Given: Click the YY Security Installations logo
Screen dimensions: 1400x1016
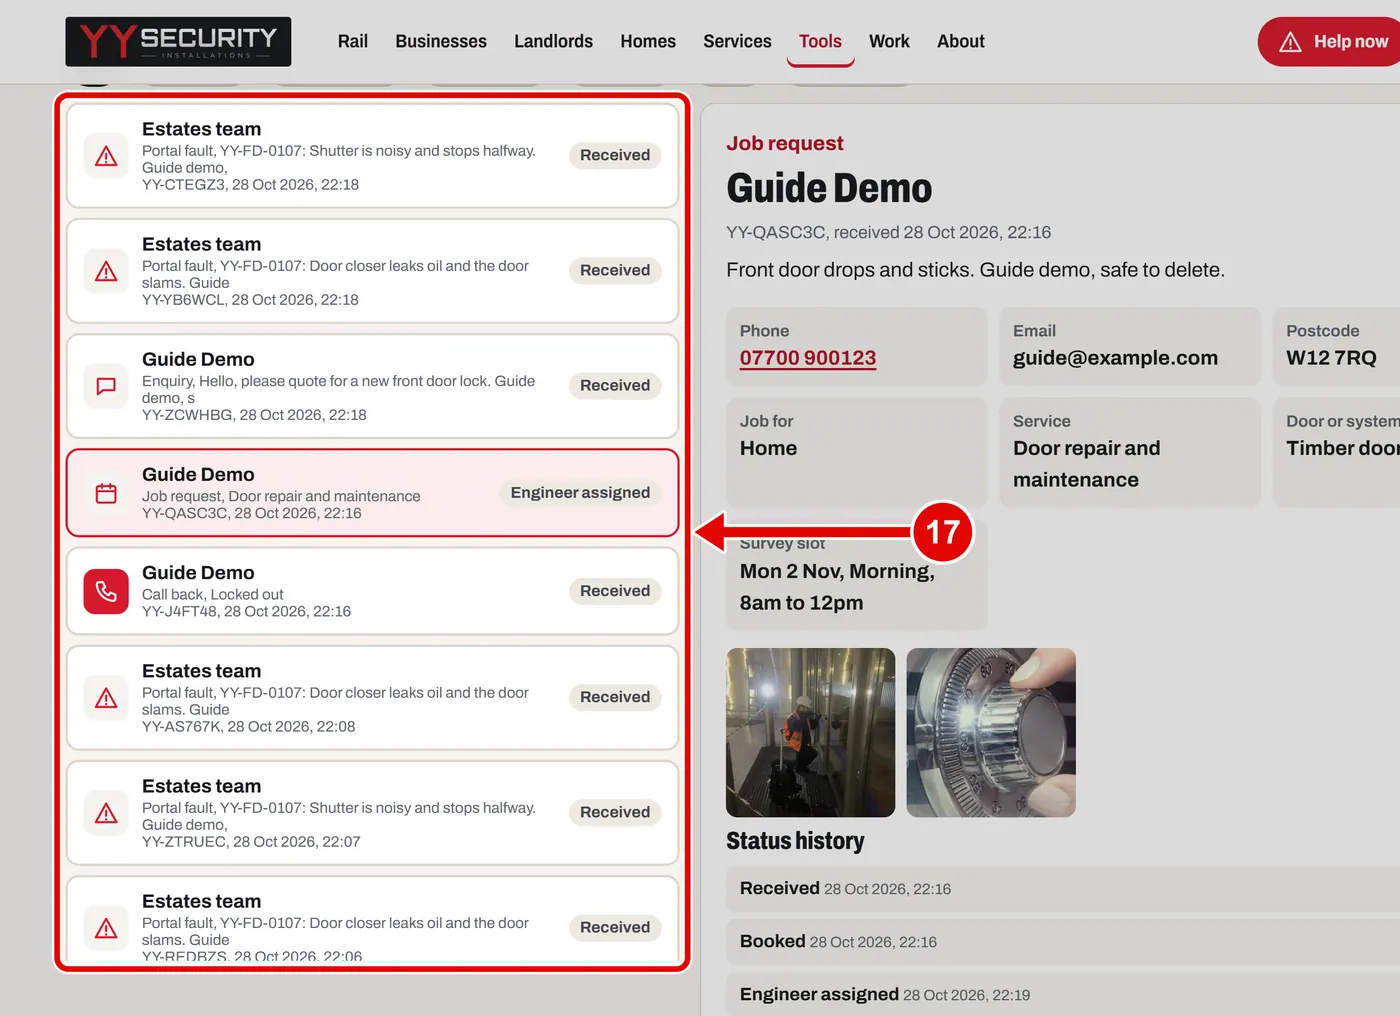Looking at the screenshot, I should pos(178,41).
